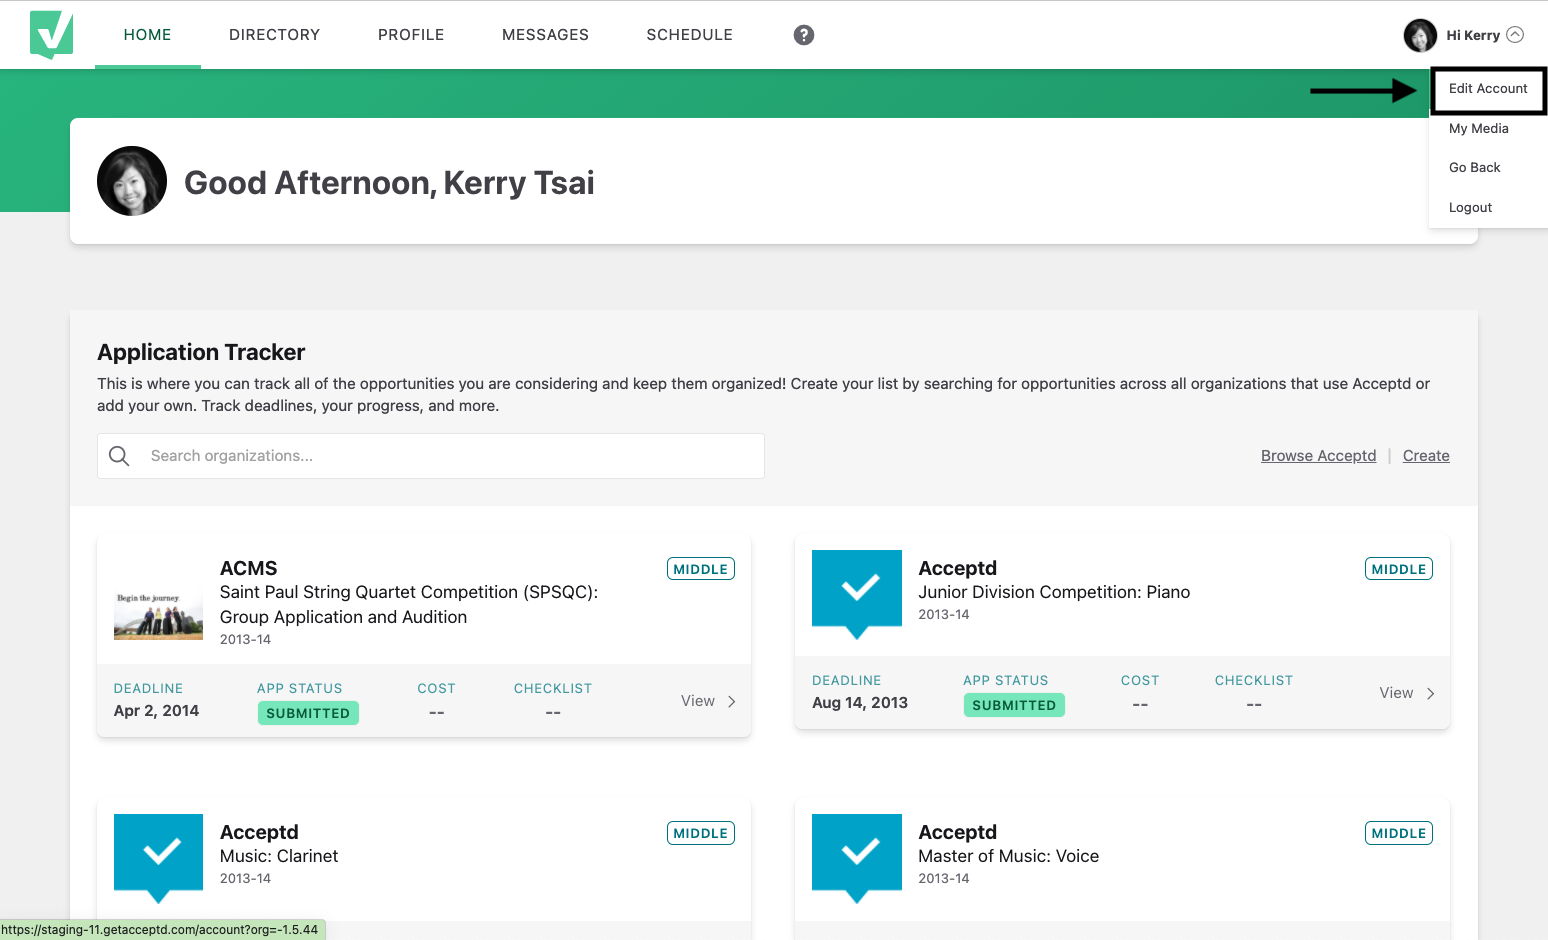The width and height of the screenshot is (1548, 940).
Task: Click Junior Division Competition: Piano title
Action: [1054, 592]
